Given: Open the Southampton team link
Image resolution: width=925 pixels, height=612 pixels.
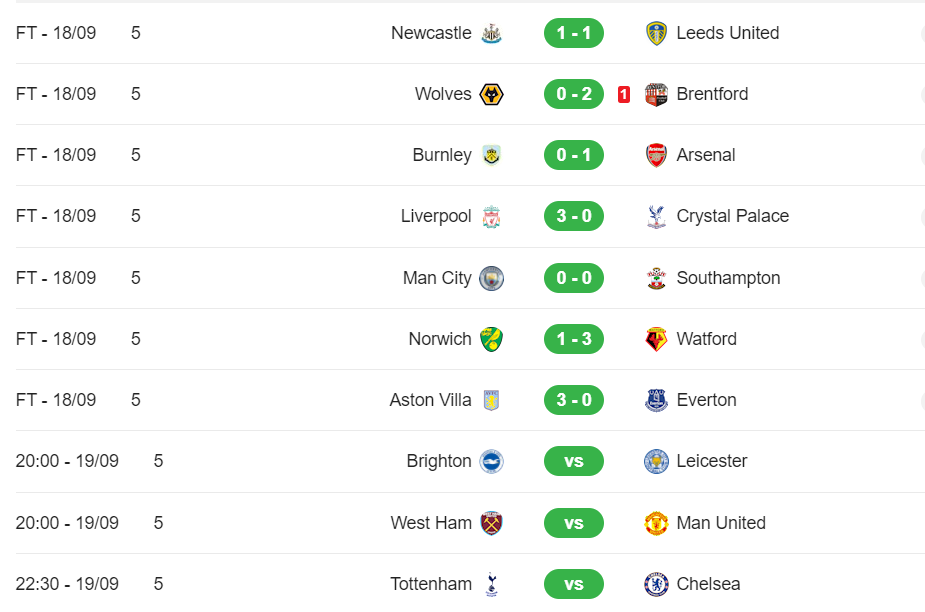Looking at the screenshot, I should (x=728, y=278).
